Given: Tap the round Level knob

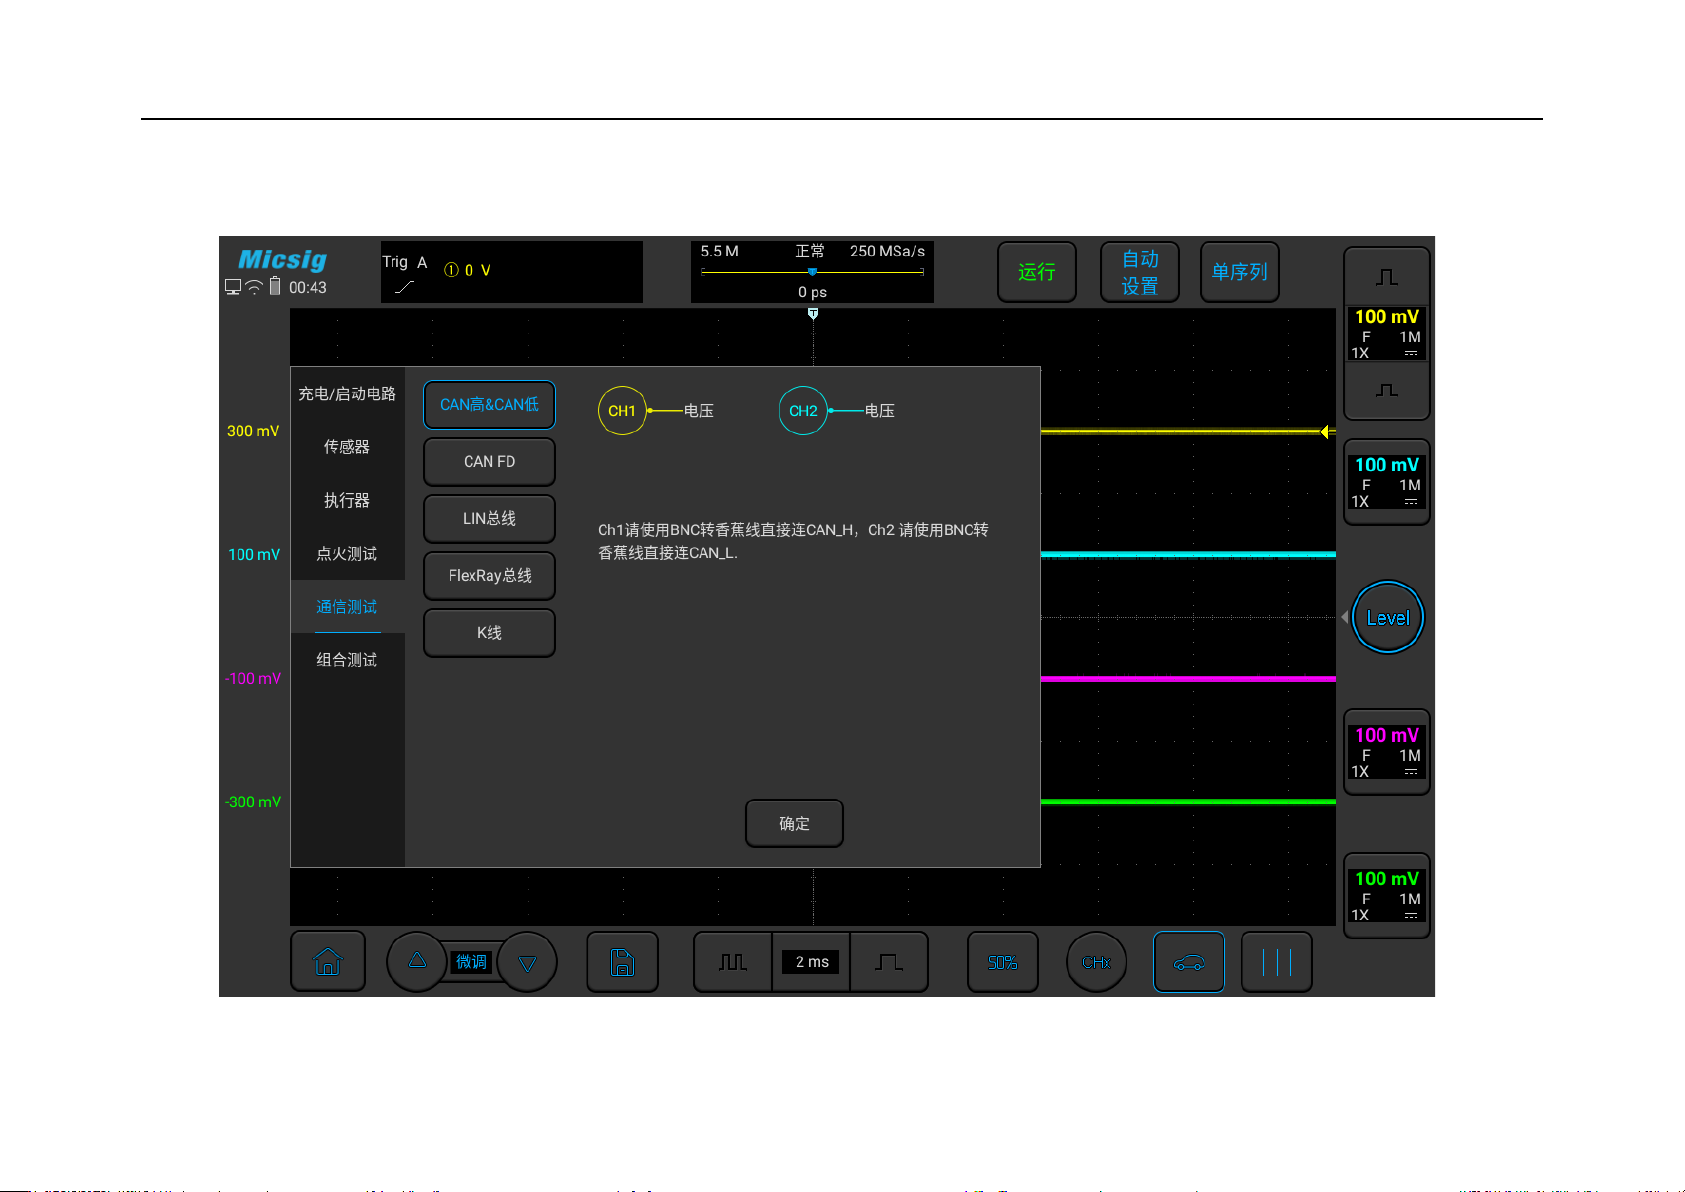Looking at the screenshot, I should click(x=1388, y=618).
